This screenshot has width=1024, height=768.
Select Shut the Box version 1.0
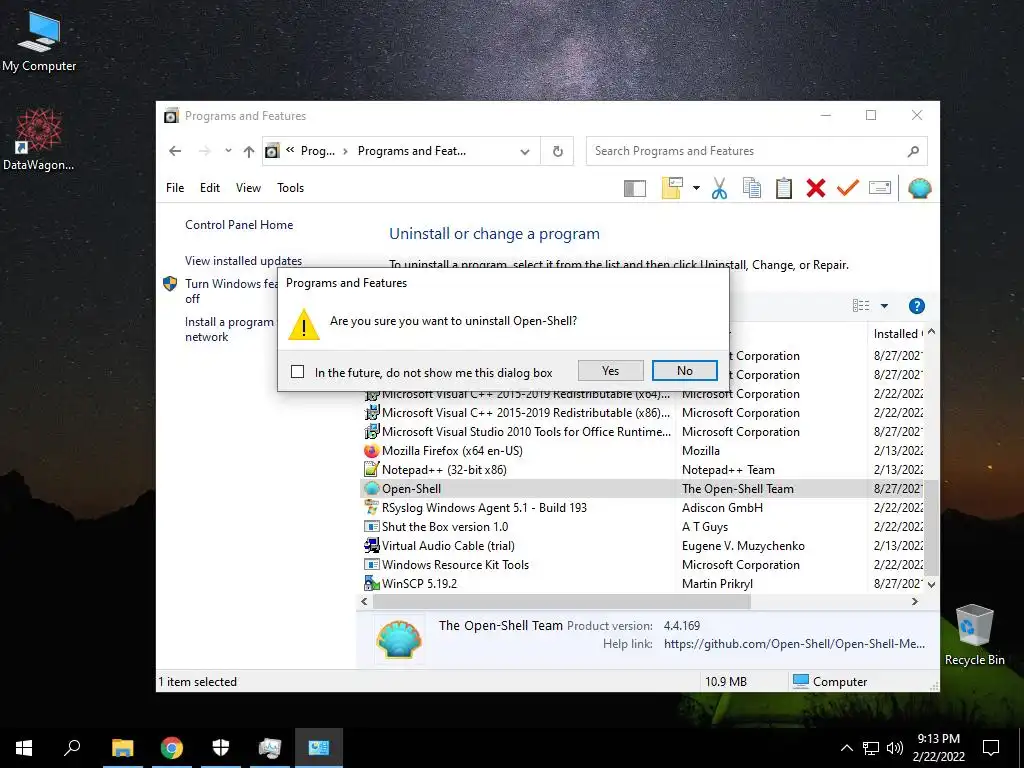pyautogui.click(x=643, y=526)
